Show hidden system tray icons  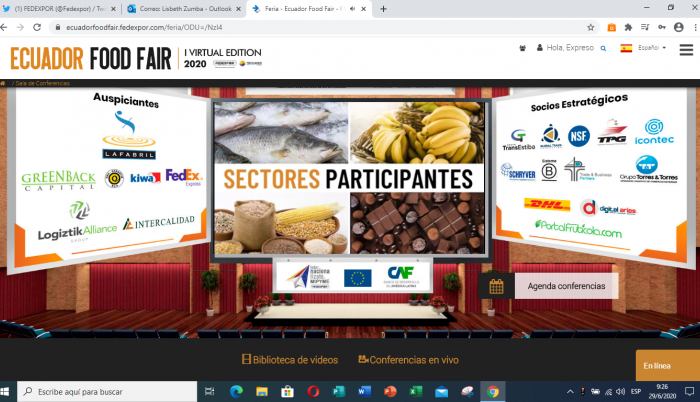570,392
